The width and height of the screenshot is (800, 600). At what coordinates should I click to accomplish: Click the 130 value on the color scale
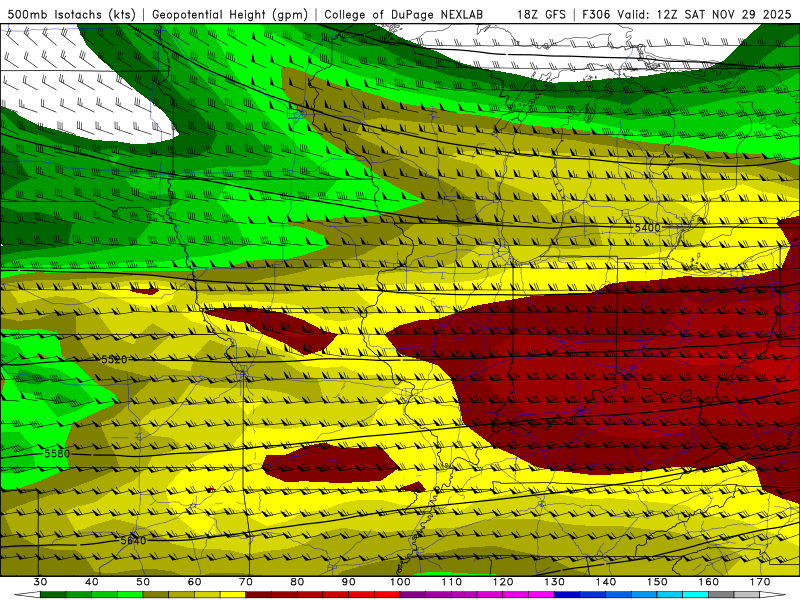point(555,582)
